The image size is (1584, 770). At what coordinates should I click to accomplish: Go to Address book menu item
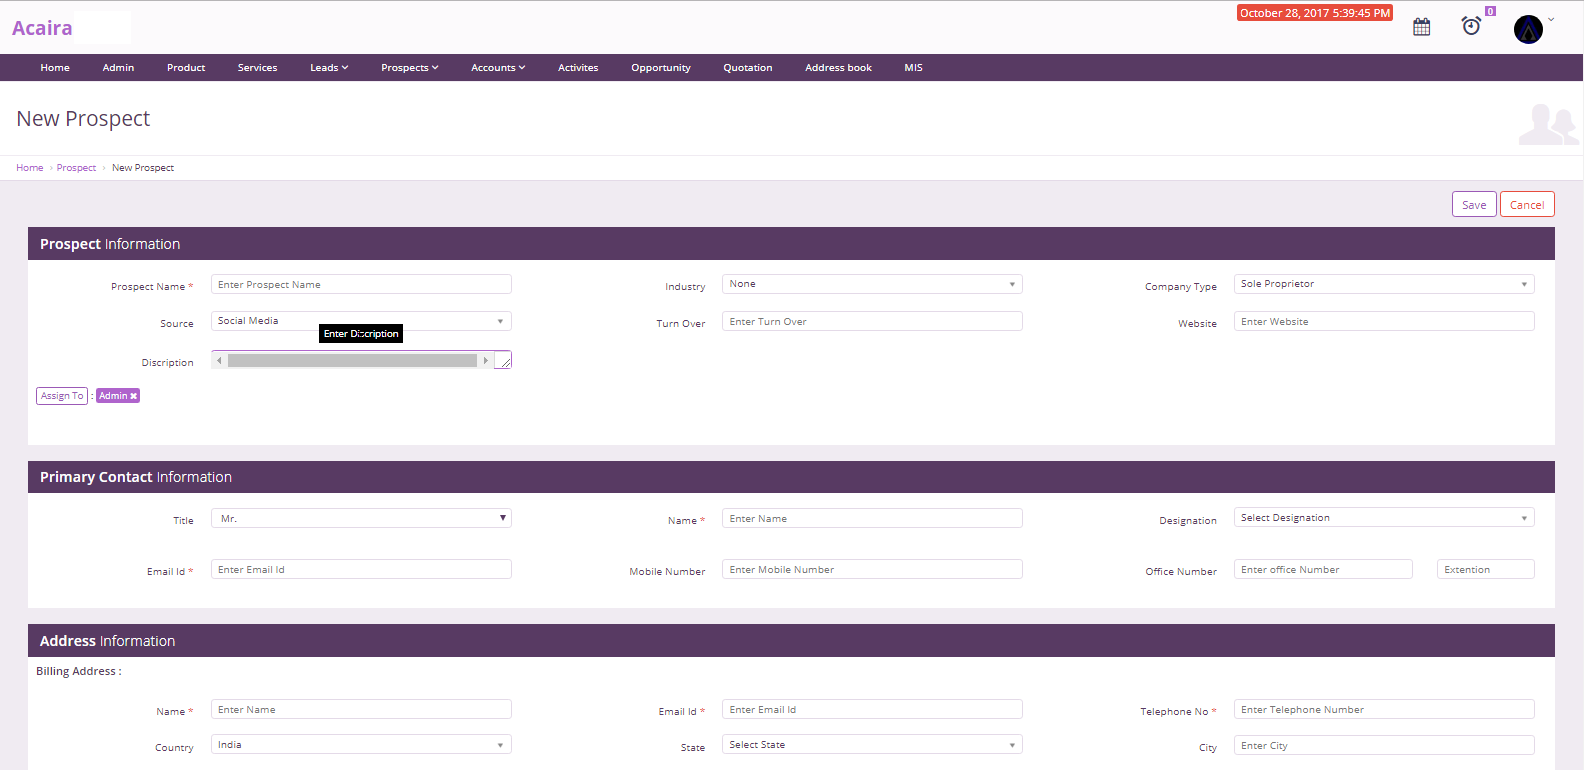click(x=838, y=68)
